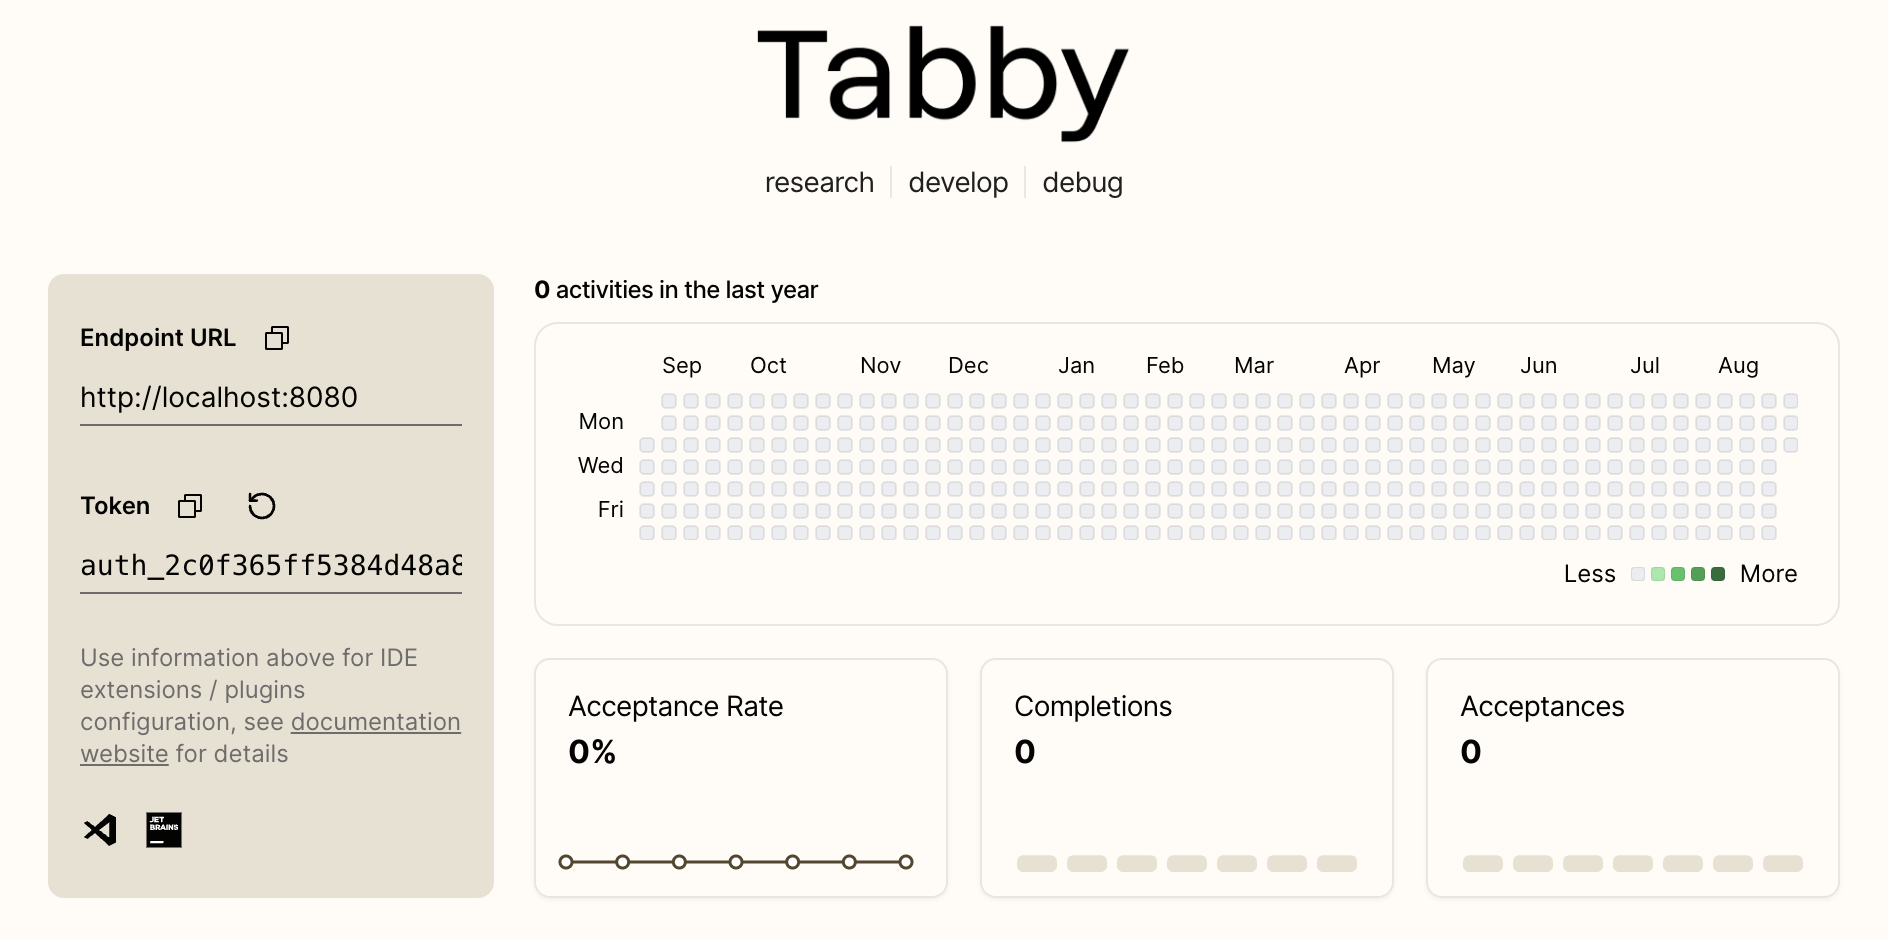Click the Endpoint URL field with localhost:8080
The image size is (1888, 940).
tap(270, 398)
